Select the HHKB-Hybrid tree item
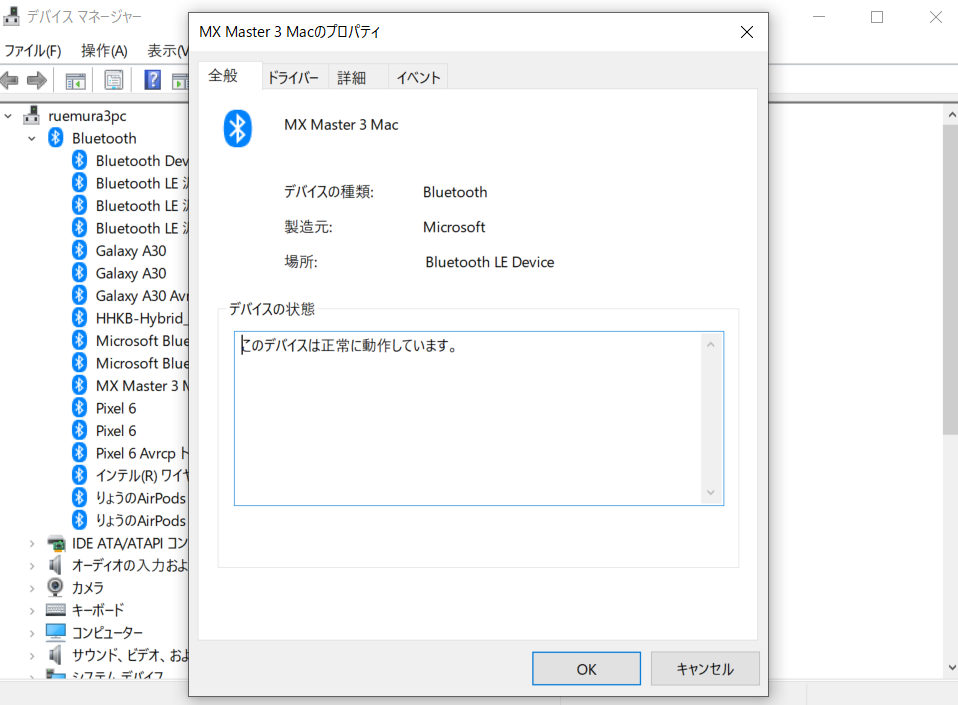958x705 pixels. coord(142,318)
